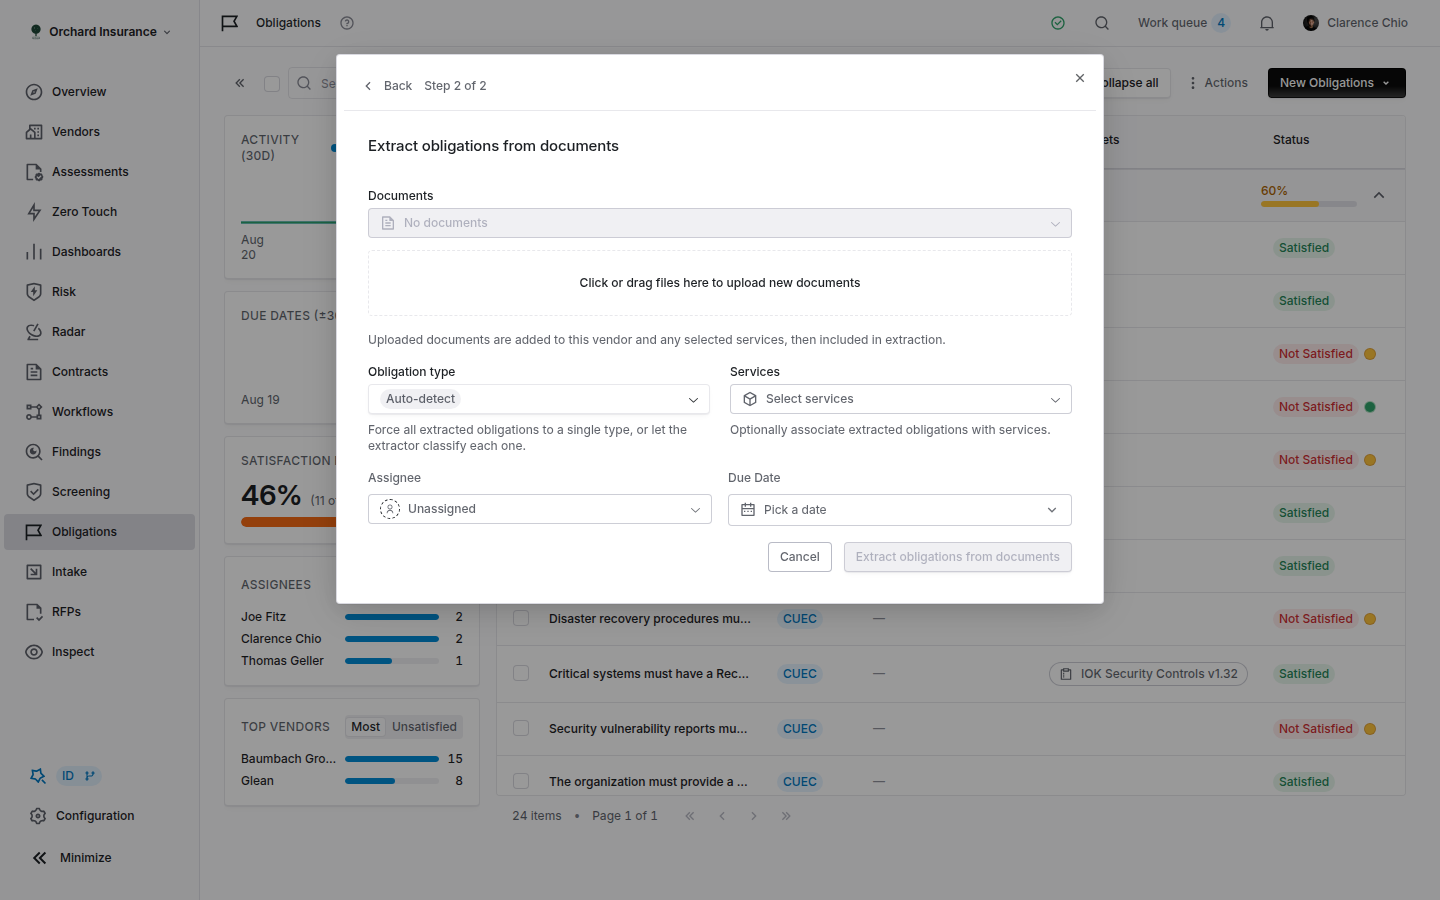Open the Select services dropdown
Screen dimensions: 1440x900
point(901,399)
